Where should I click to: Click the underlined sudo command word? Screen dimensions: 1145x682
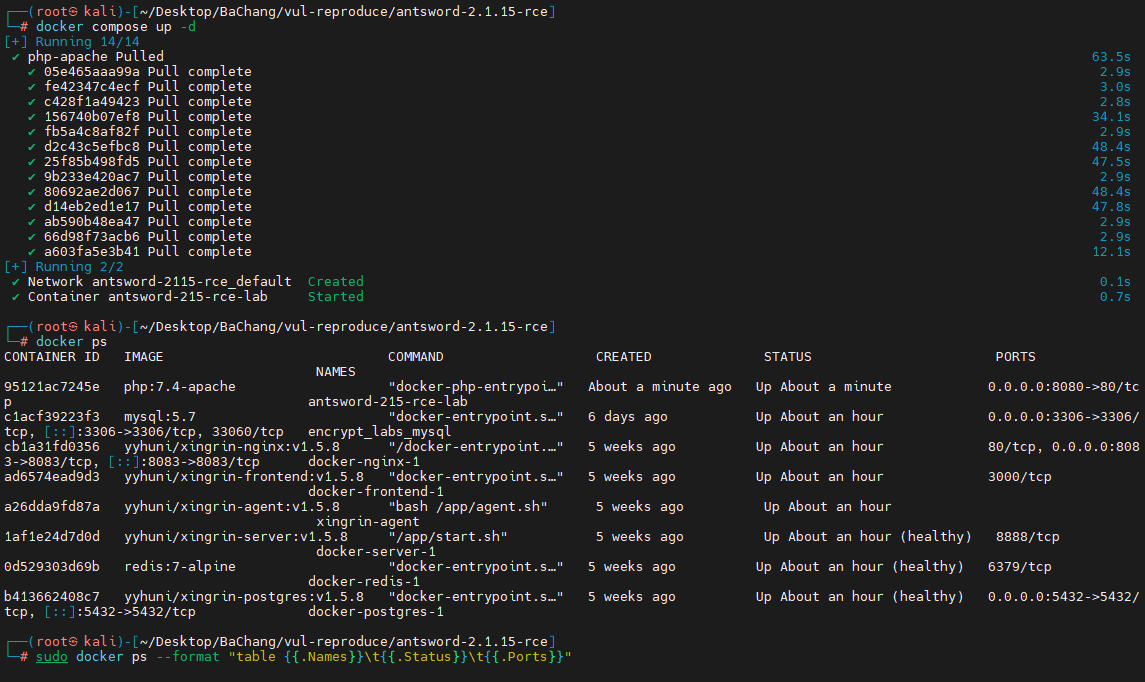(x=52, y=656)
